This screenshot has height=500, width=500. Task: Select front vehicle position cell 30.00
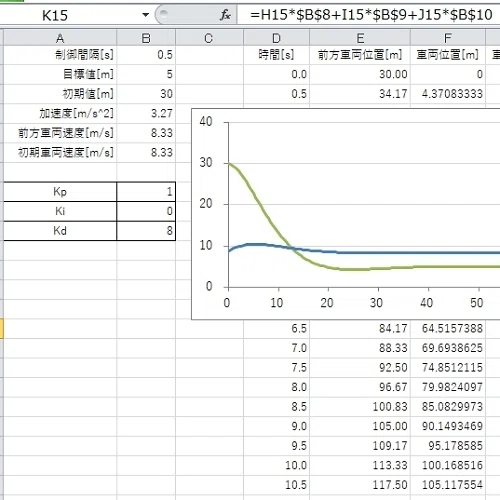pyautogui.click(x=360, y=74)
